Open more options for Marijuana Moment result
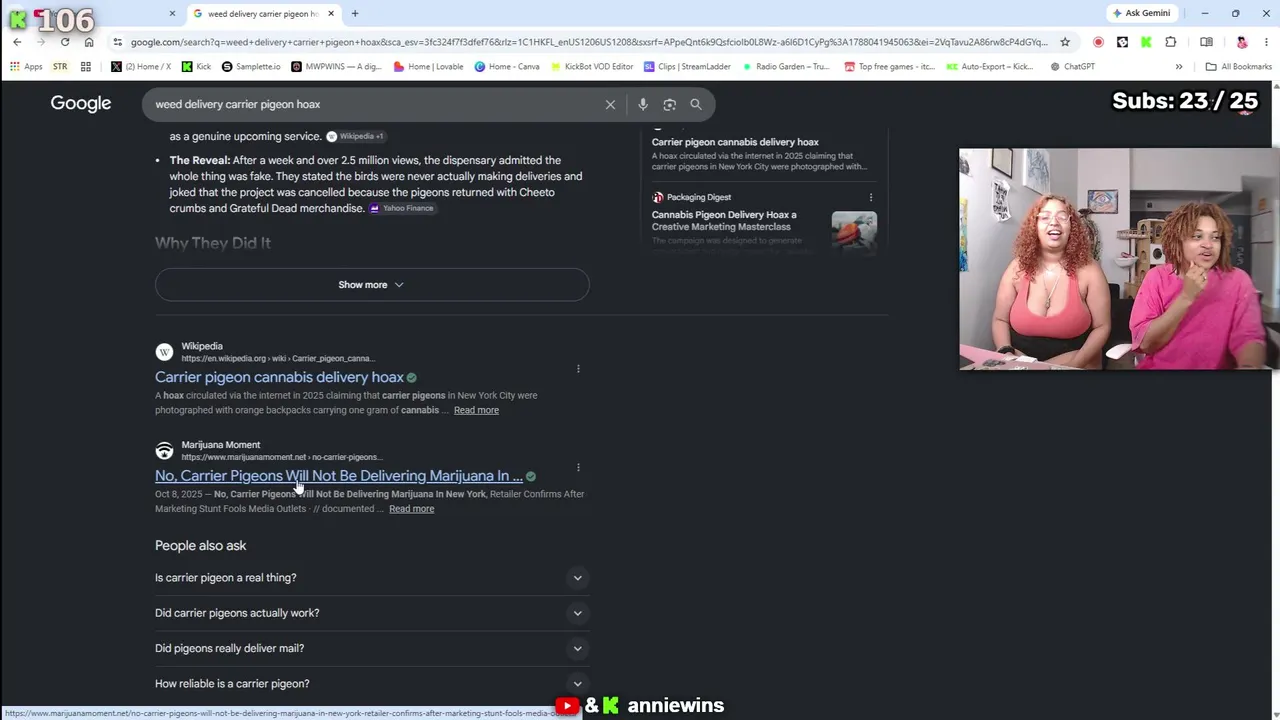Image resolution: width=1280 pixels, height=720 pixels. point(578,467)
